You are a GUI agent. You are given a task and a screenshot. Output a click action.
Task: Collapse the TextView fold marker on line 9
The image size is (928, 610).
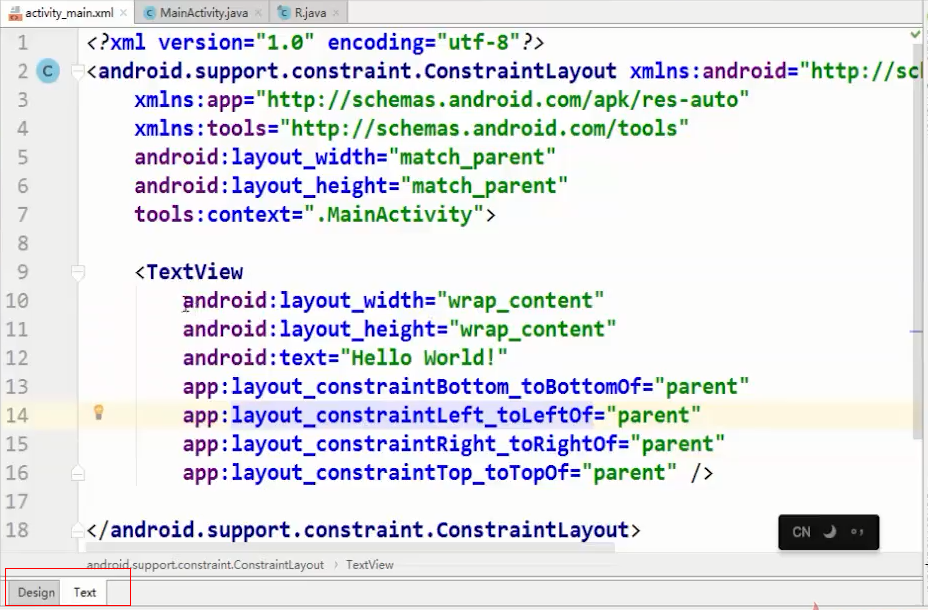[78, 272]
